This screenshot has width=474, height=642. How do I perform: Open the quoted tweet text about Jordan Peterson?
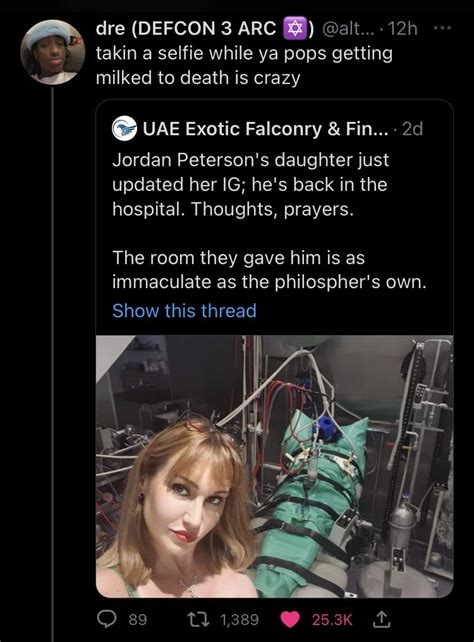269,221
